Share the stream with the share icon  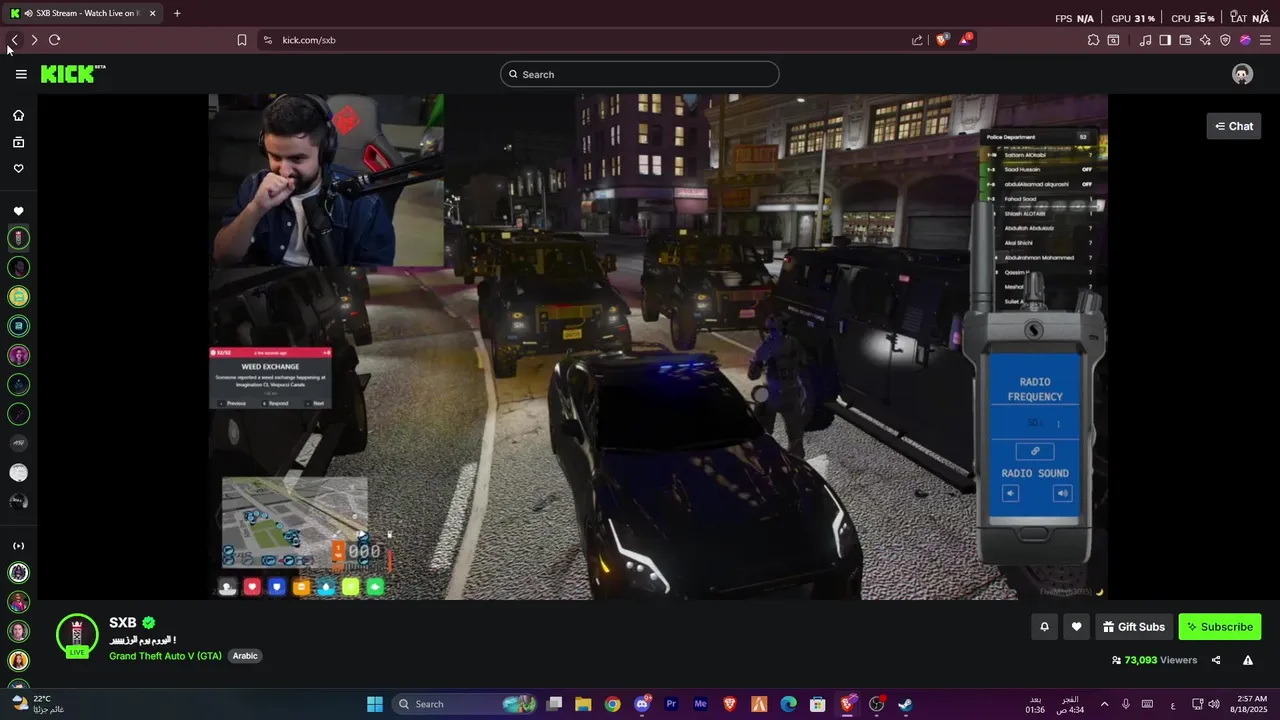click(x=1216, y=660)
